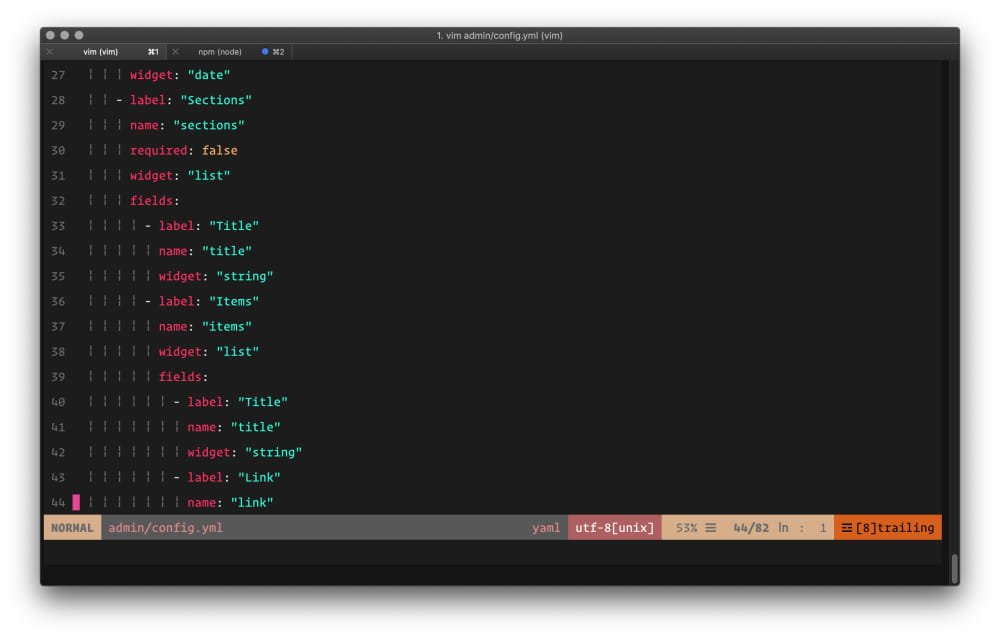Click the 44/82 line position indicator
This screenshot has height=639, width=1000.
[x=751, y=528]
